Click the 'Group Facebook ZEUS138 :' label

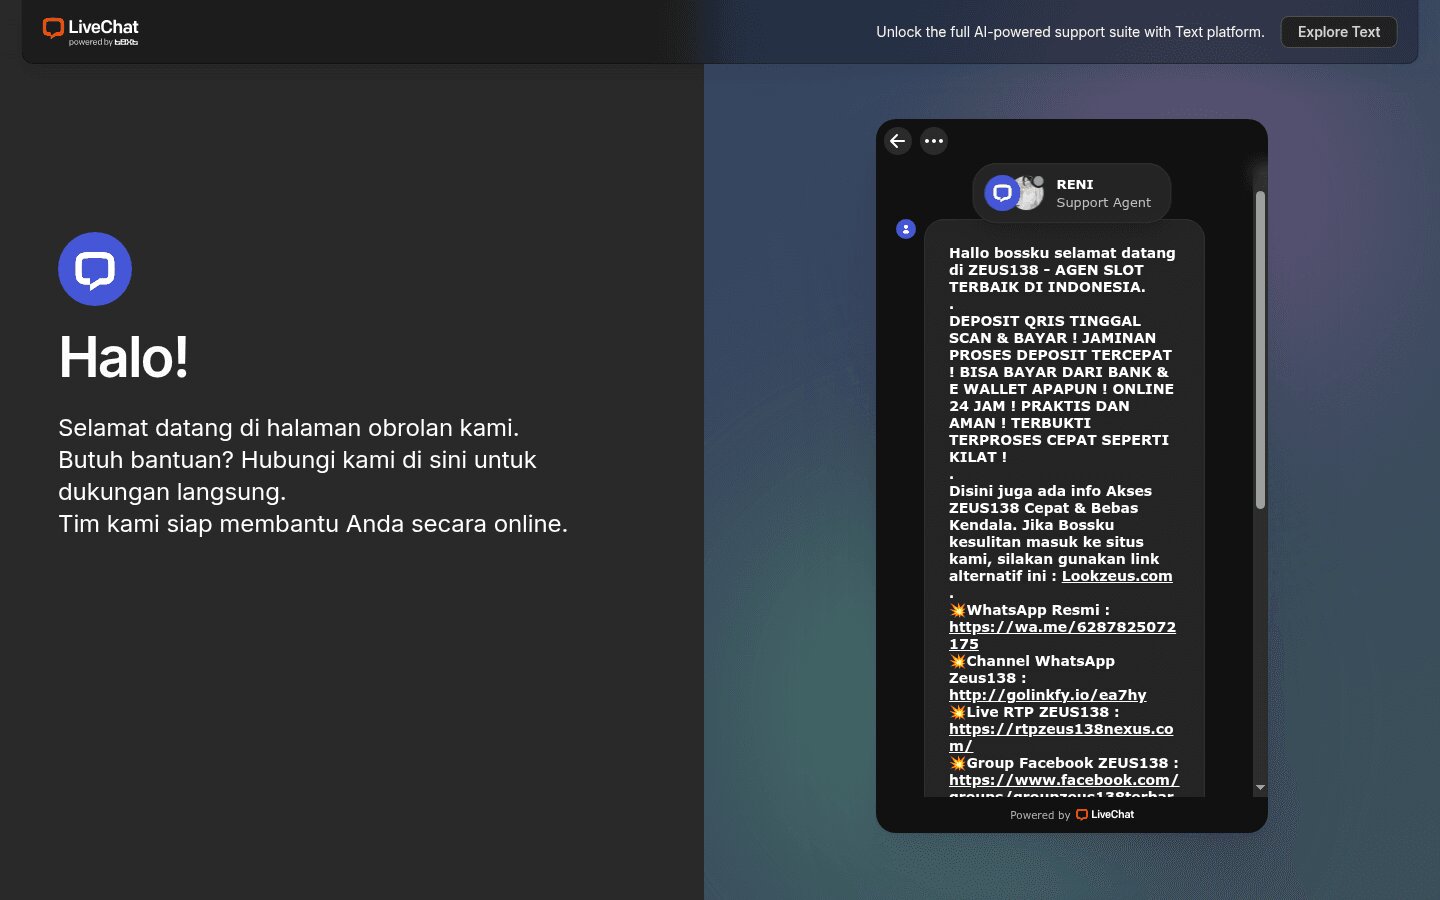pos(1072,763)
